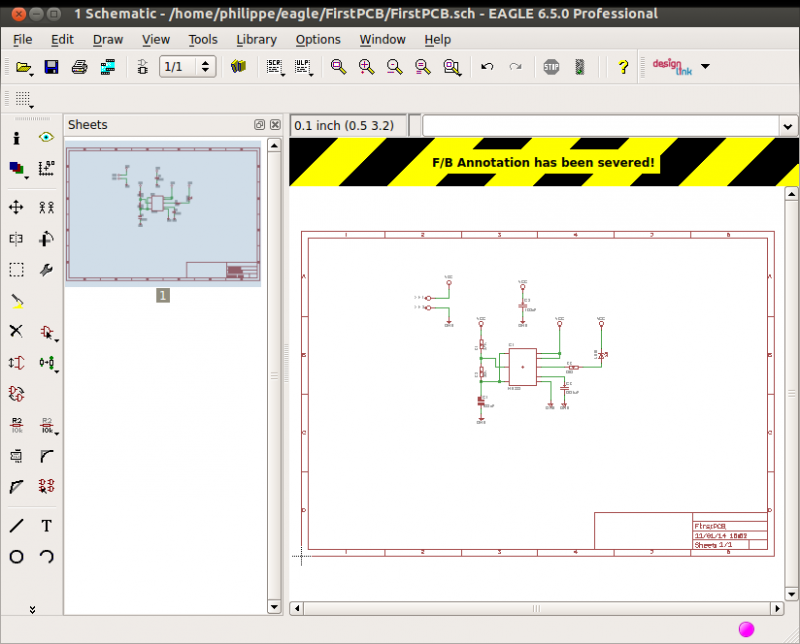This screenshot has height=644, width=800.
Task: Select the Split tool
Action: click(16, 487)
